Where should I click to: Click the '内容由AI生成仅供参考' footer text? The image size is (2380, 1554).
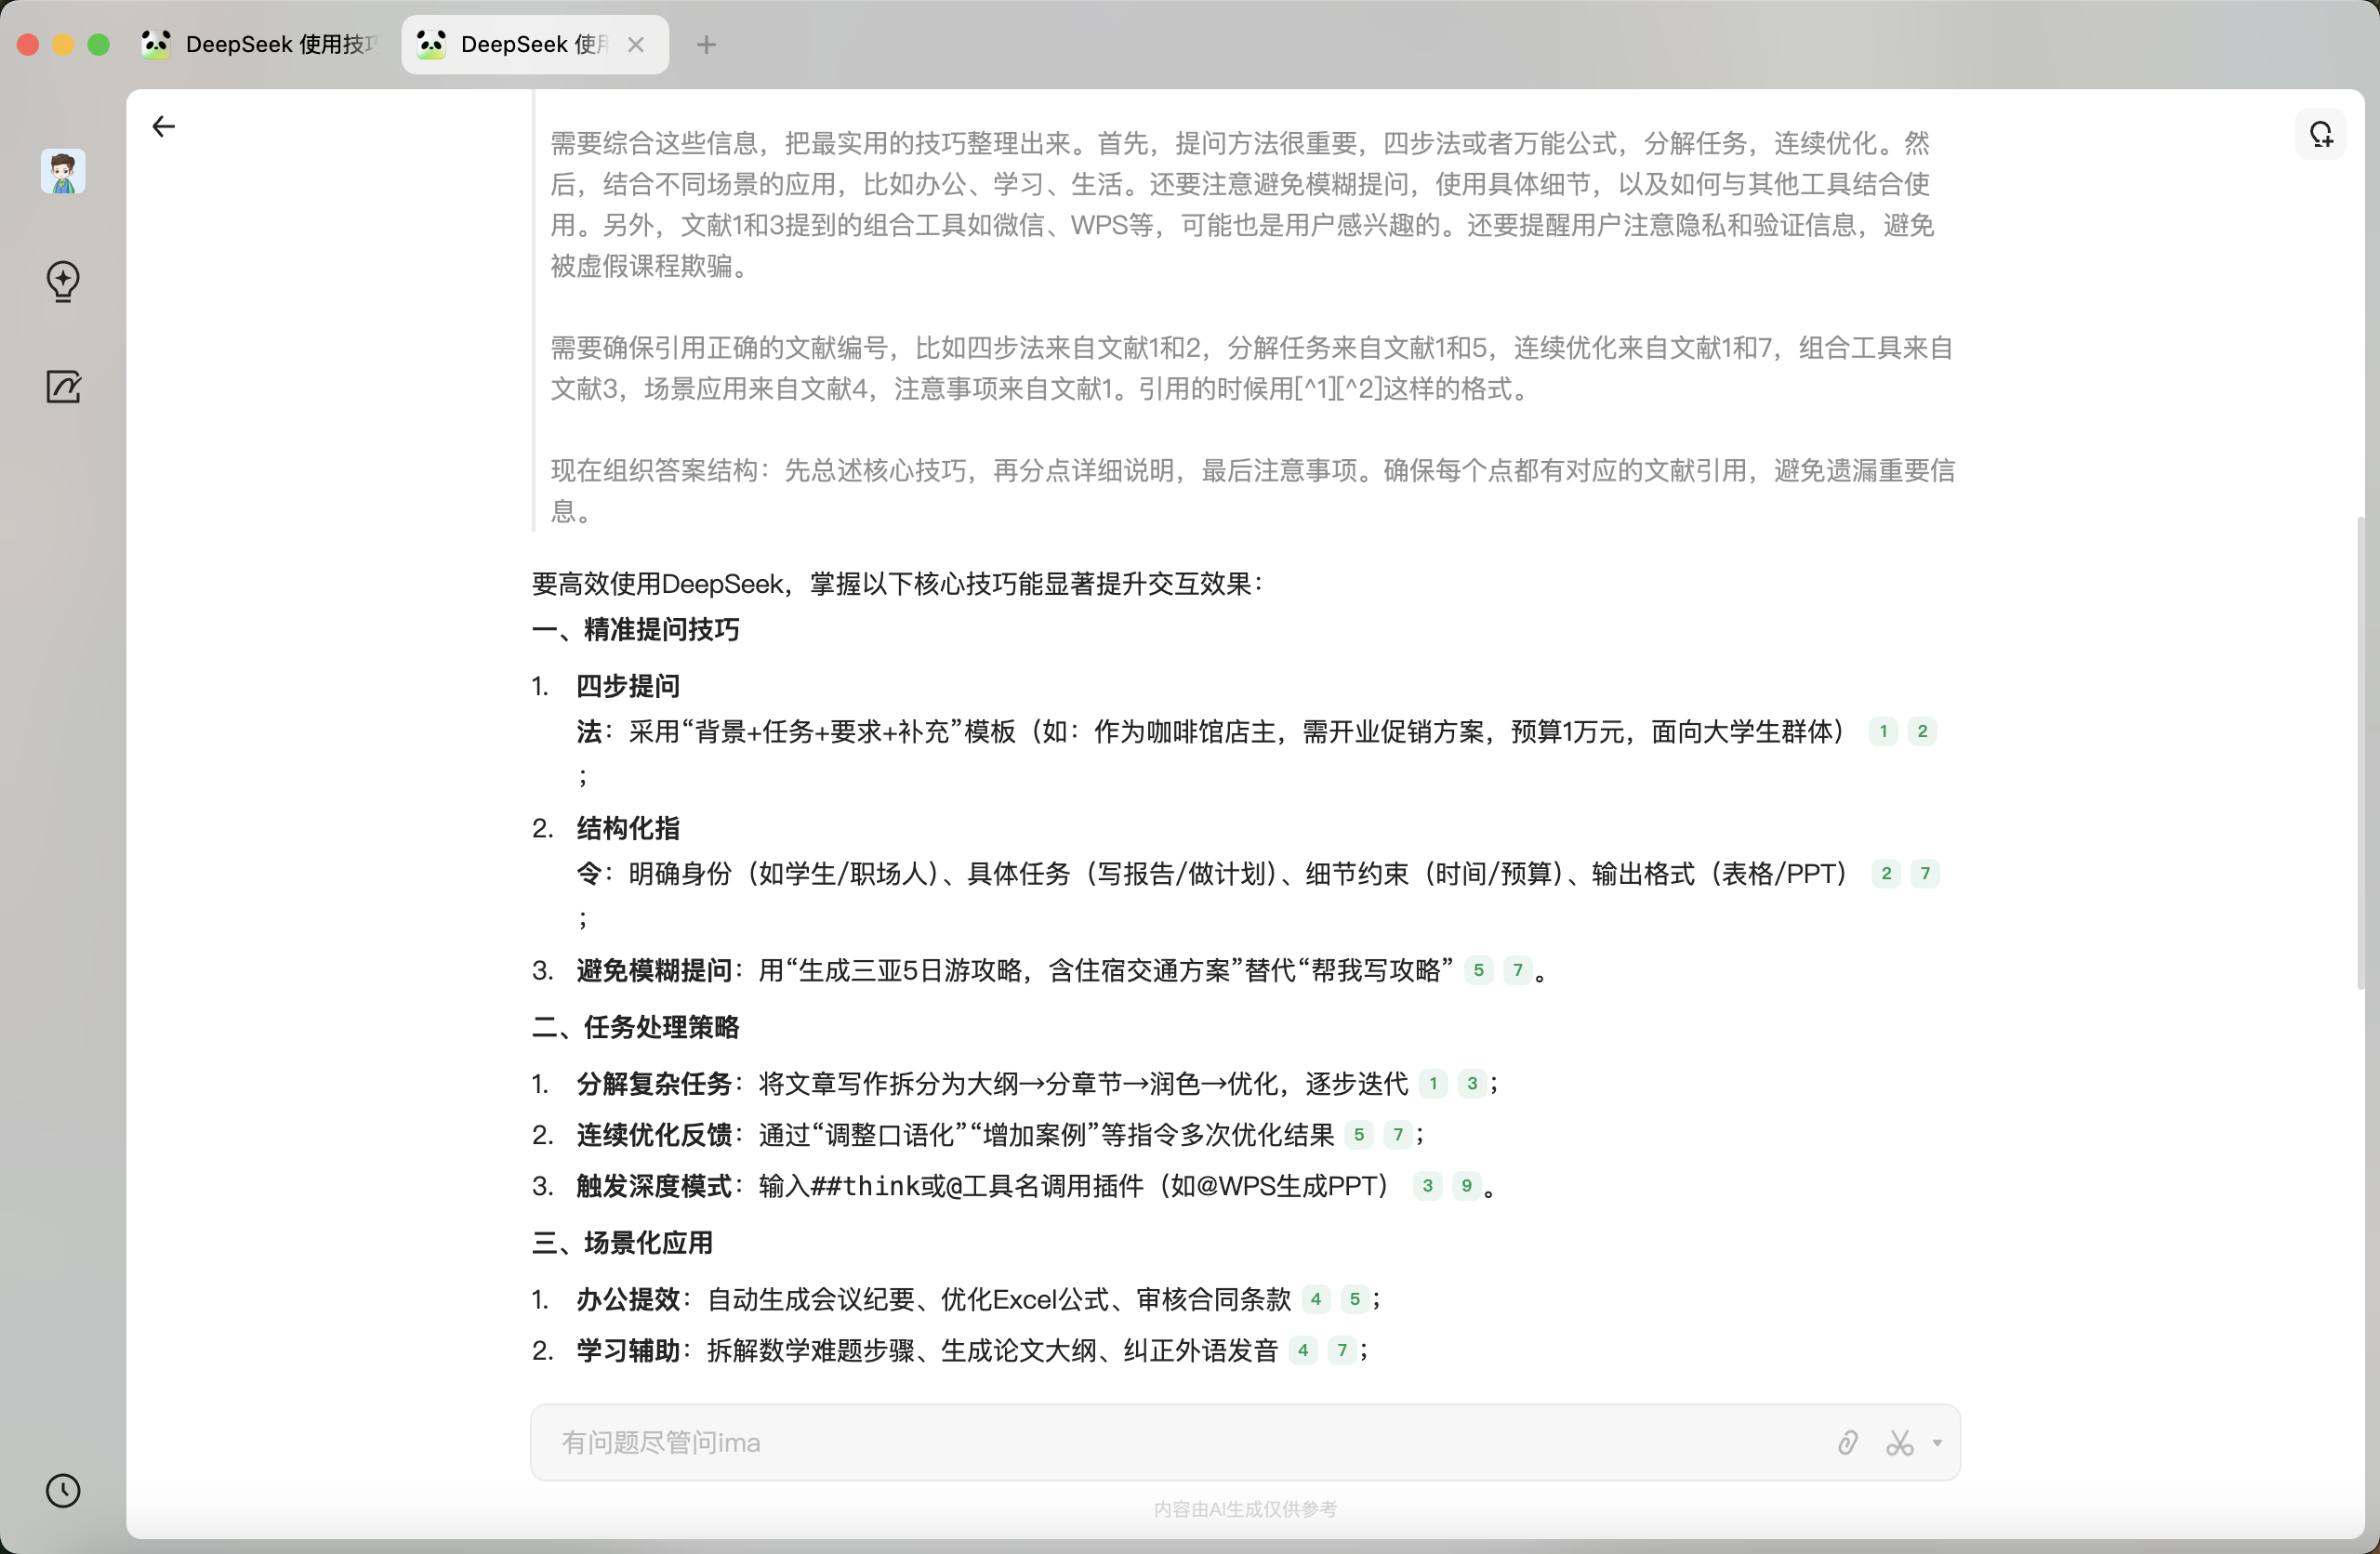click(1245, 1509)
